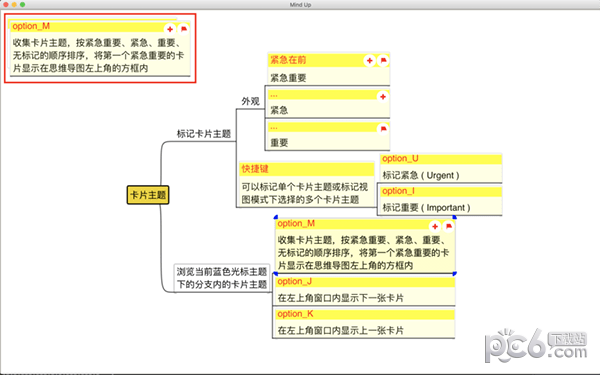The image size is (600, 375).
Task: Click body text of the top-left preview card
Action: (x=98, y=55)
